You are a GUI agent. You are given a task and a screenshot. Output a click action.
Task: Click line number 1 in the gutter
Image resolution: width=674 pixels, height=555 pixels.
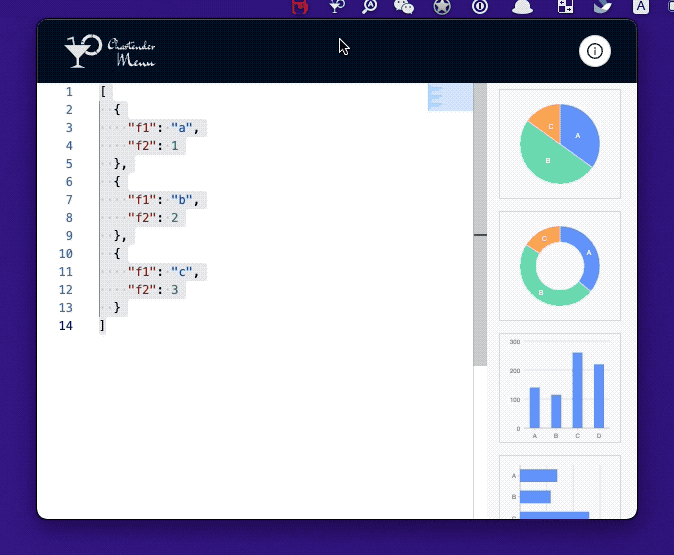[x=69, y=92]
